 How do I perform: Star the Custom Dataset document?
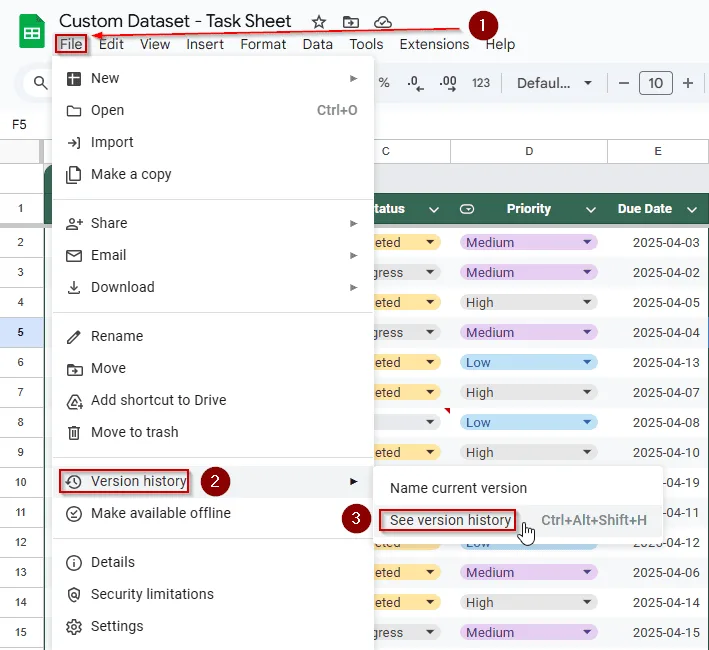[x=319, y=22]
